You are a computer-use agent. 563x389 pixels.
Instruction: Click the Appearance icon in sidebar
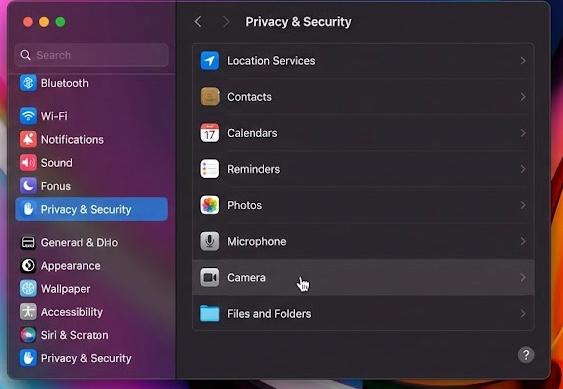click(x=28, y=266)
